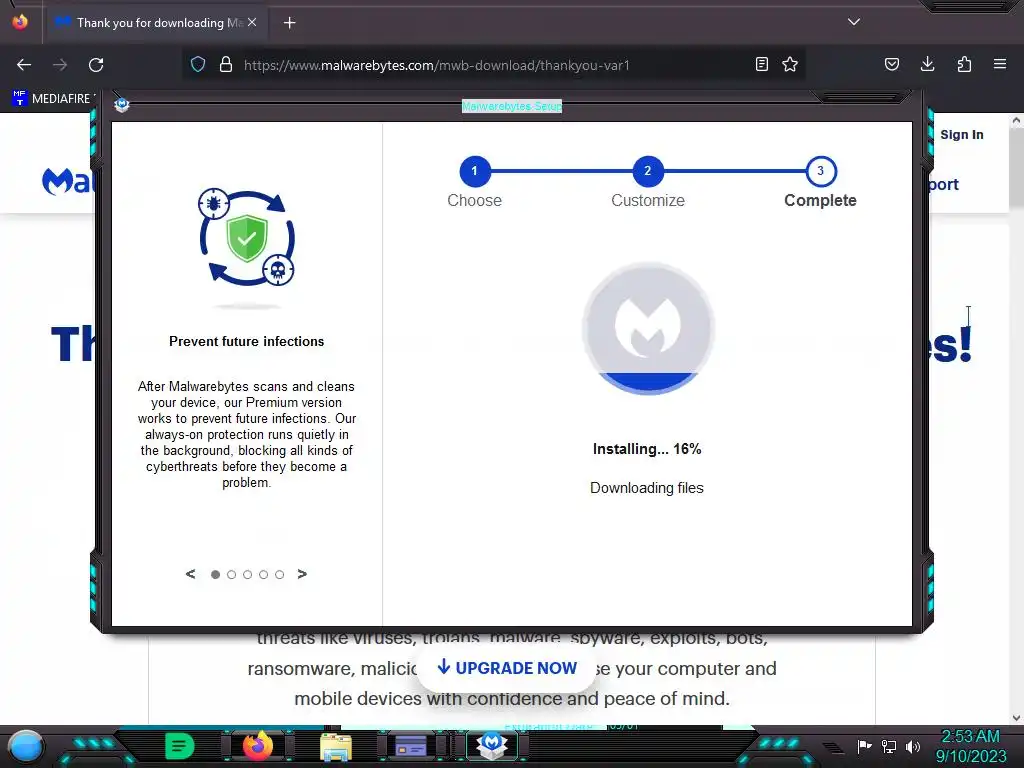Bookmark this page with the star
Image resolution: width=1024 pixels, height=768 pixels.
tap(790, 64)
